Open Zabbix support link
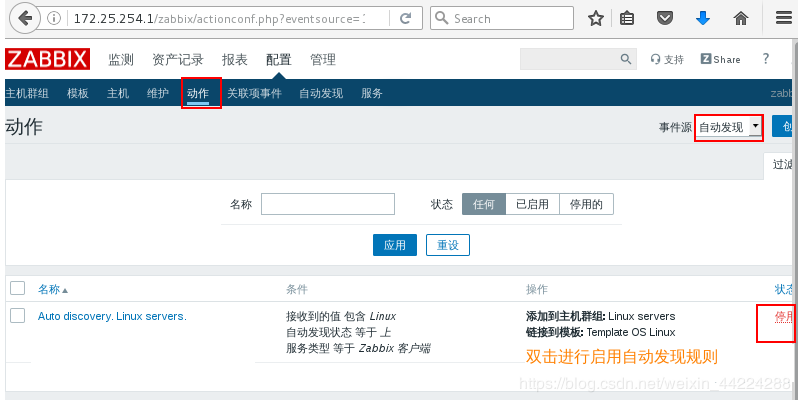This screenshot has height=400, width=798. click(x=667, y=60)
